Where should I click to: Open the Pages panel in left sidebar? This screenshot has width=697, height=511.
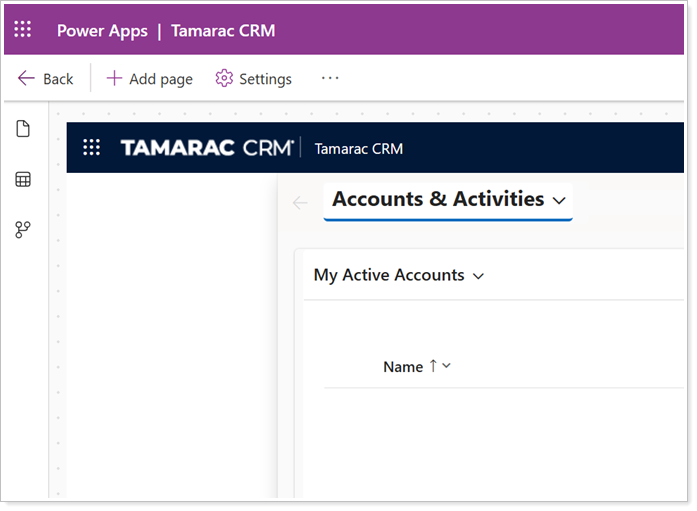[x=23, y=129]
